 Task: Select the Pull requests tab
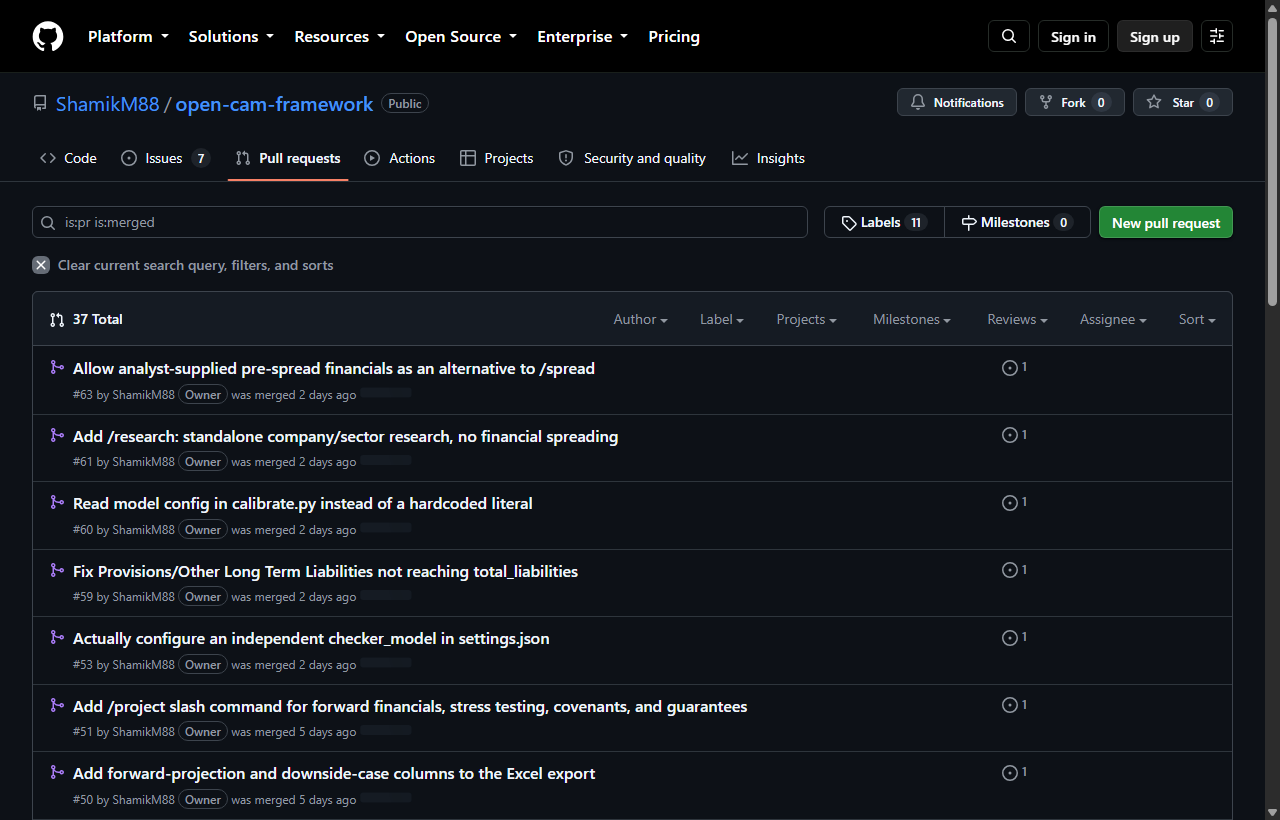pos(288,158)
